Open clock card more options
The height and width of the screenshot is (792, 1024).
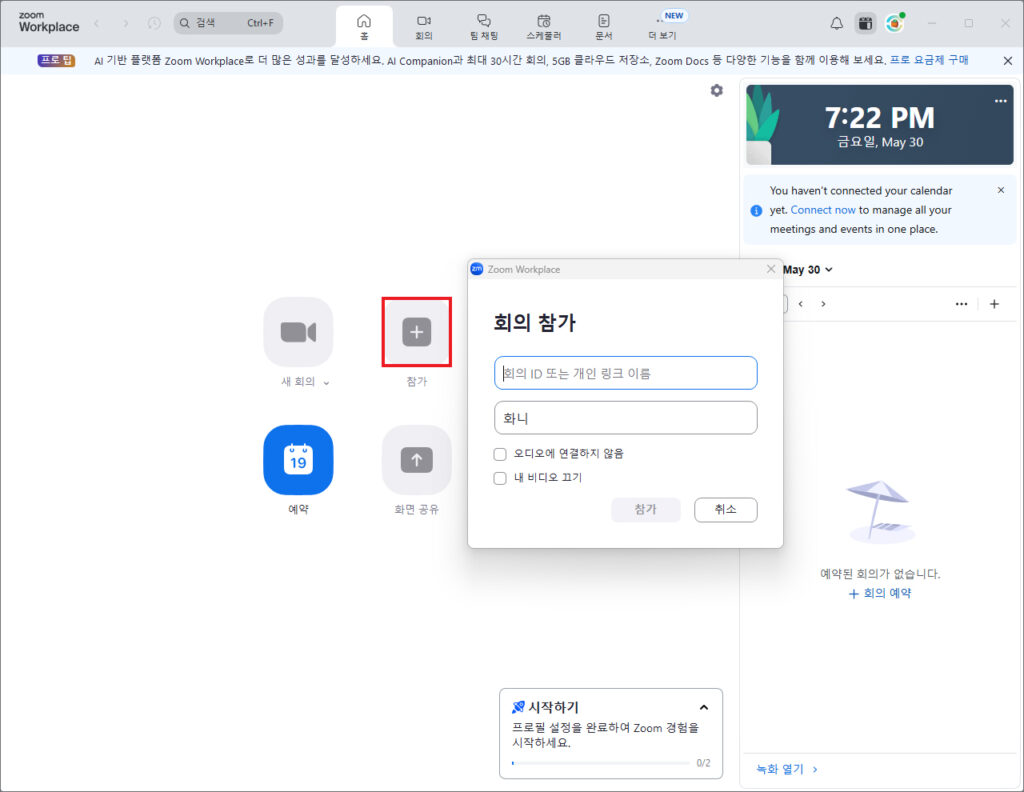click(x=1000, y=101)
